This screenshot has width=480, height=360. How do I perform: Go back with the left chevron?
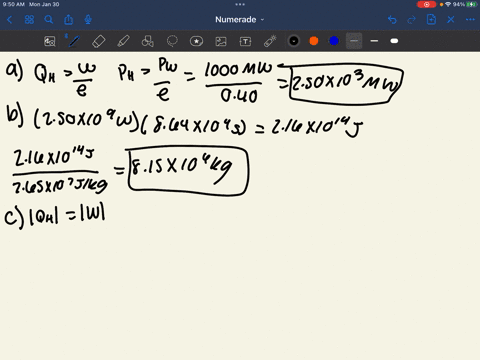[9, 20]
